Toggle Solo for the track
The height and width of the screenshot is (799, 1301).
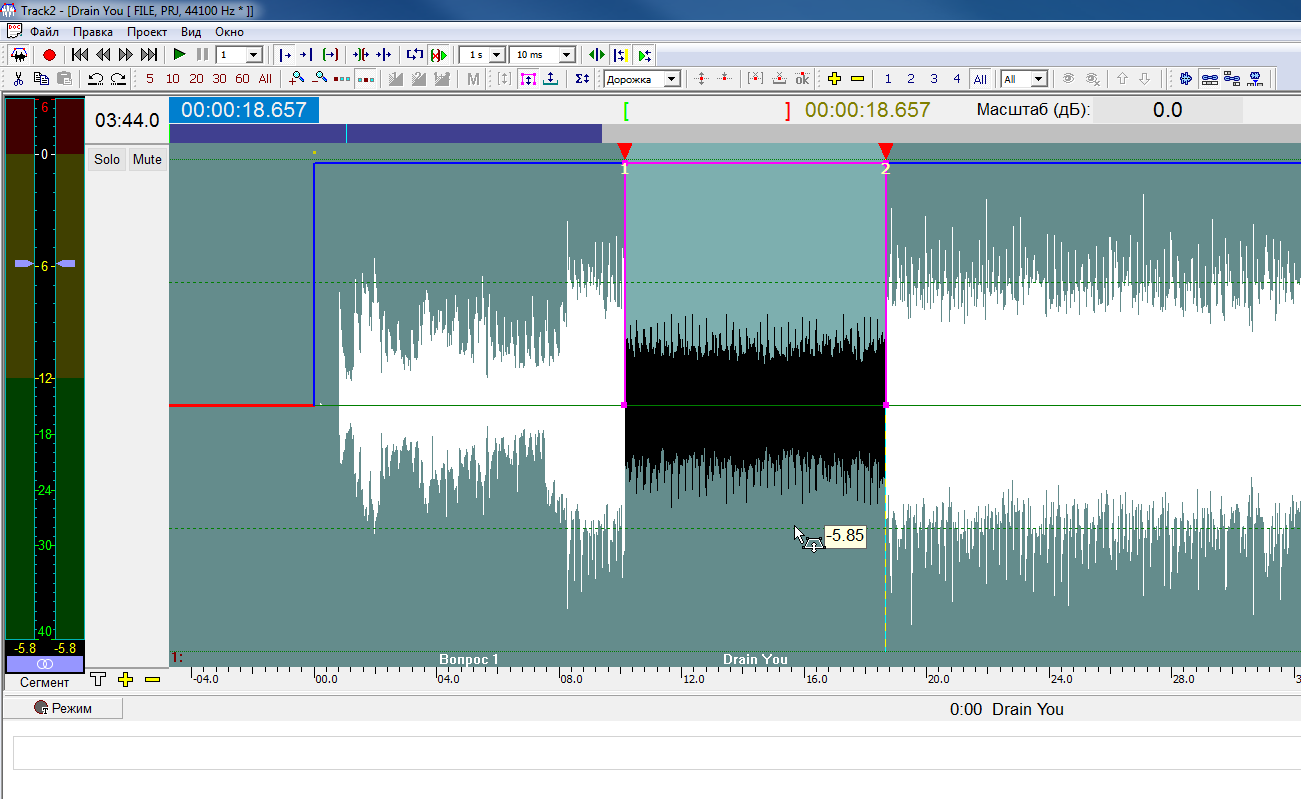tap(107, 159)
